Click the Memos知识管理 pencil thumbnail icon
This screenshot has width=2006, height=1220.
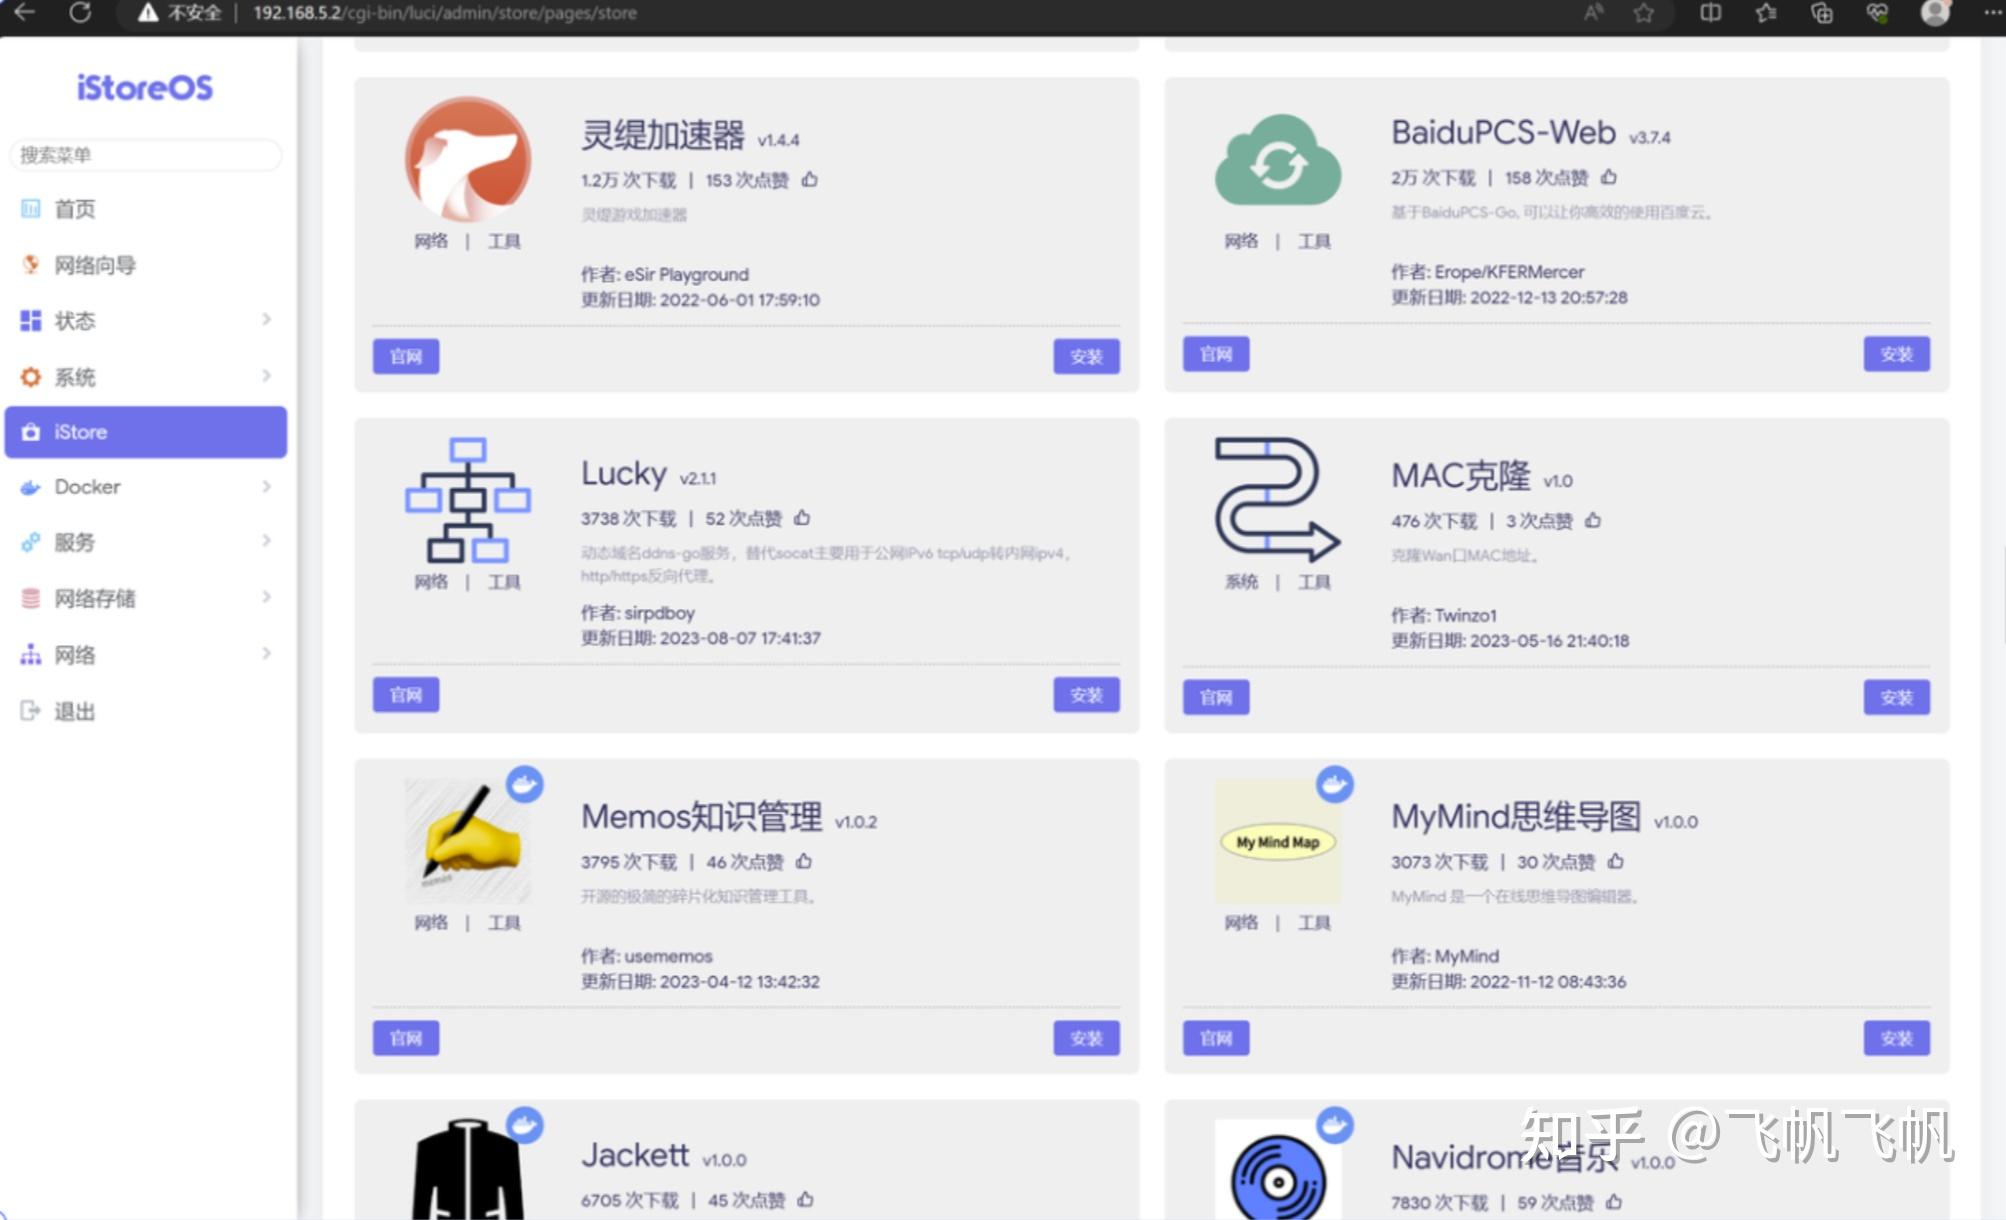(x=466, y=842)
